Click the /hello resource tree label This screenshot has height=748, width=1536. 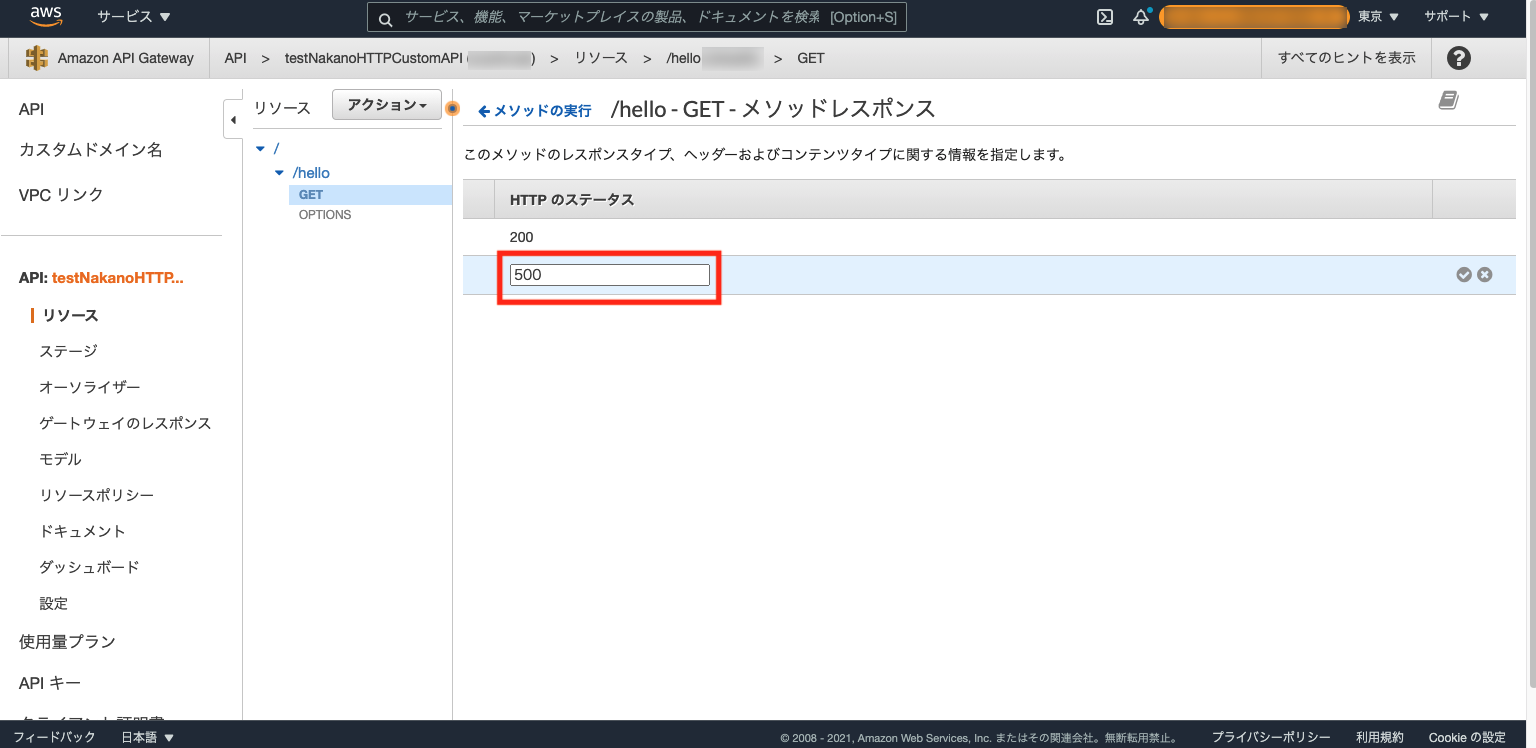pos(311,173)
